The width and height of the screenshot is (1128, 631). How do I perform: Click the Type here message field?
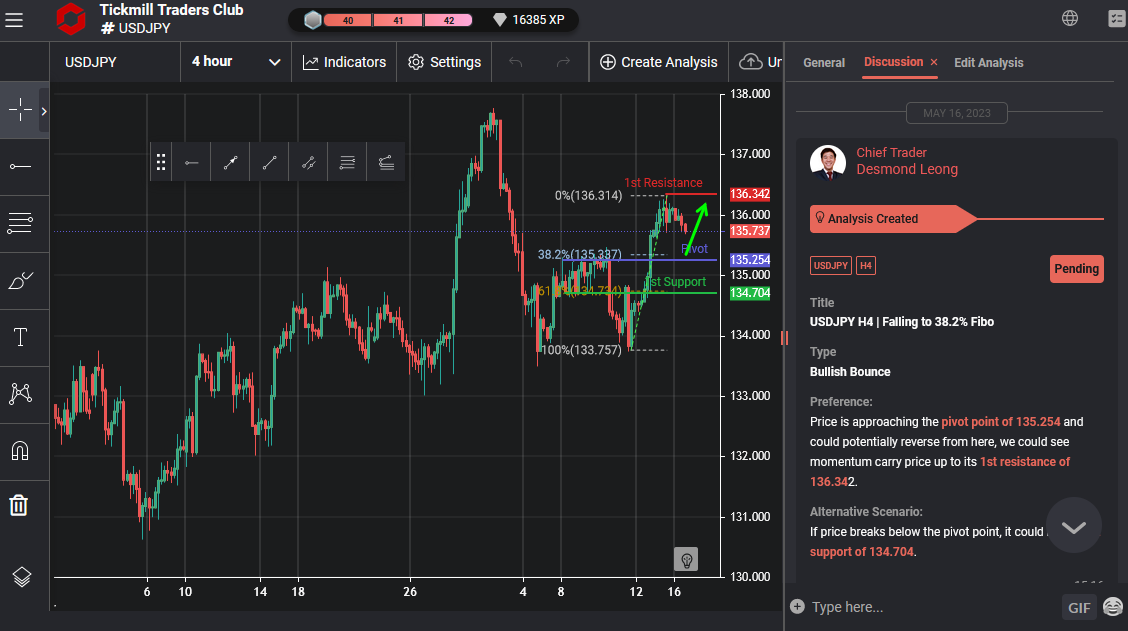pyautogui.click(x=932, y=607)
